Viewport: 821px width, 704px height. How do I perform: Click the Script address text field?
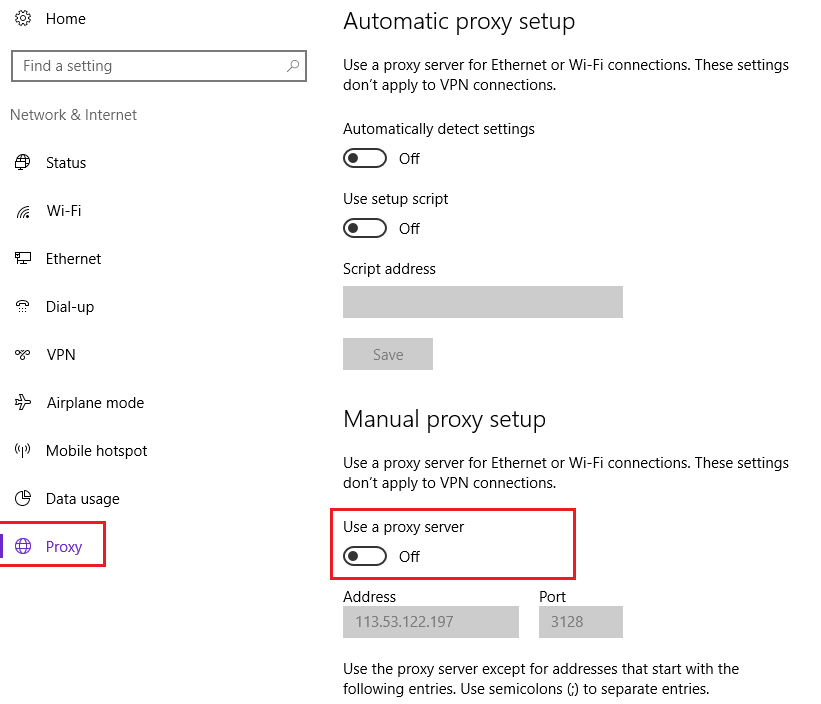point(482,302)
